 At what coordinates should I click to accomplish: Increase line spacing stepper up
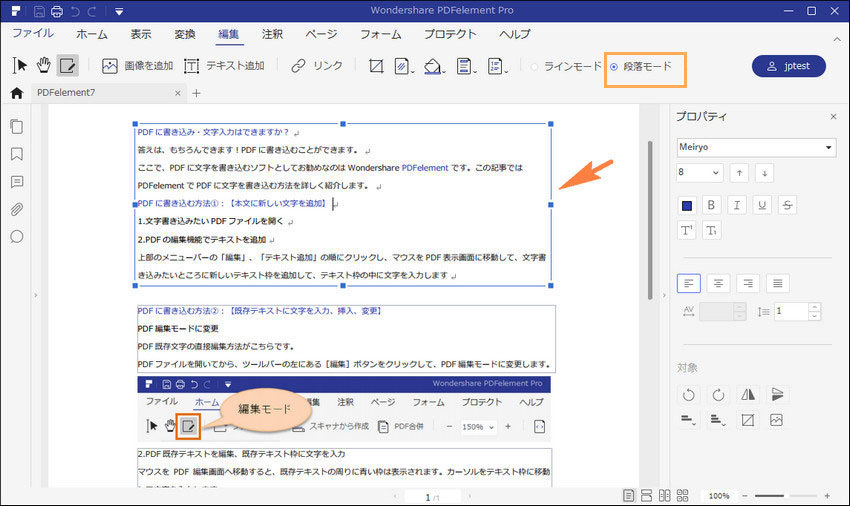(814, 307)
